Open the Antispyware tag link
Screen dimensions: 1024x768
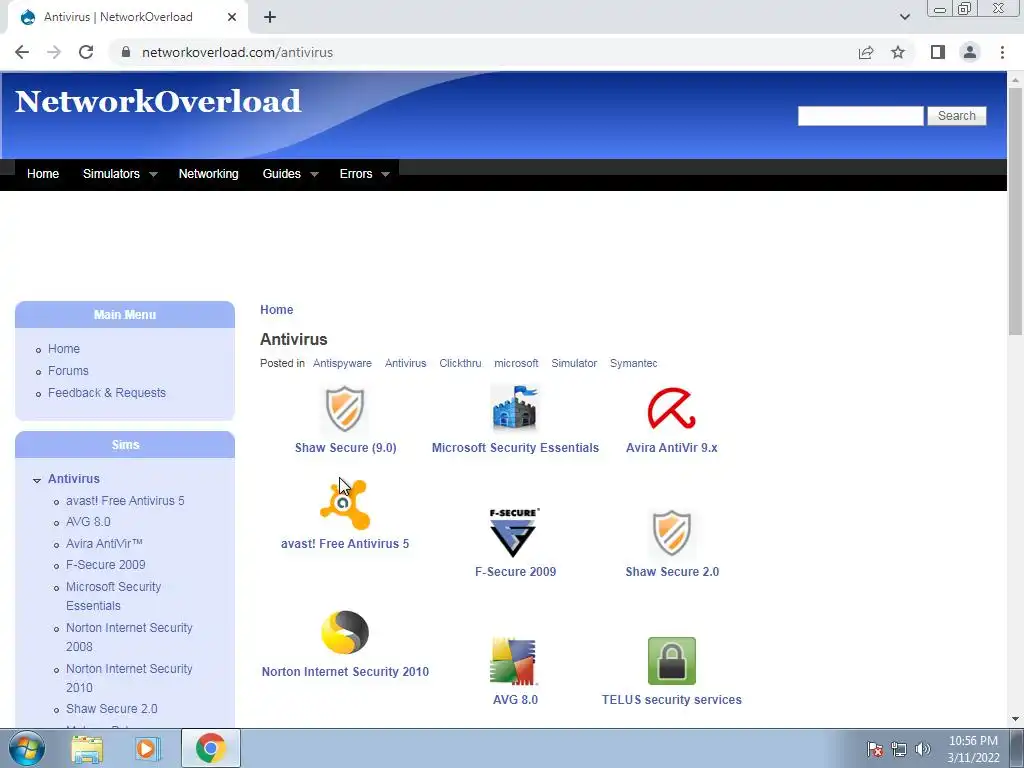pos(342,363)
